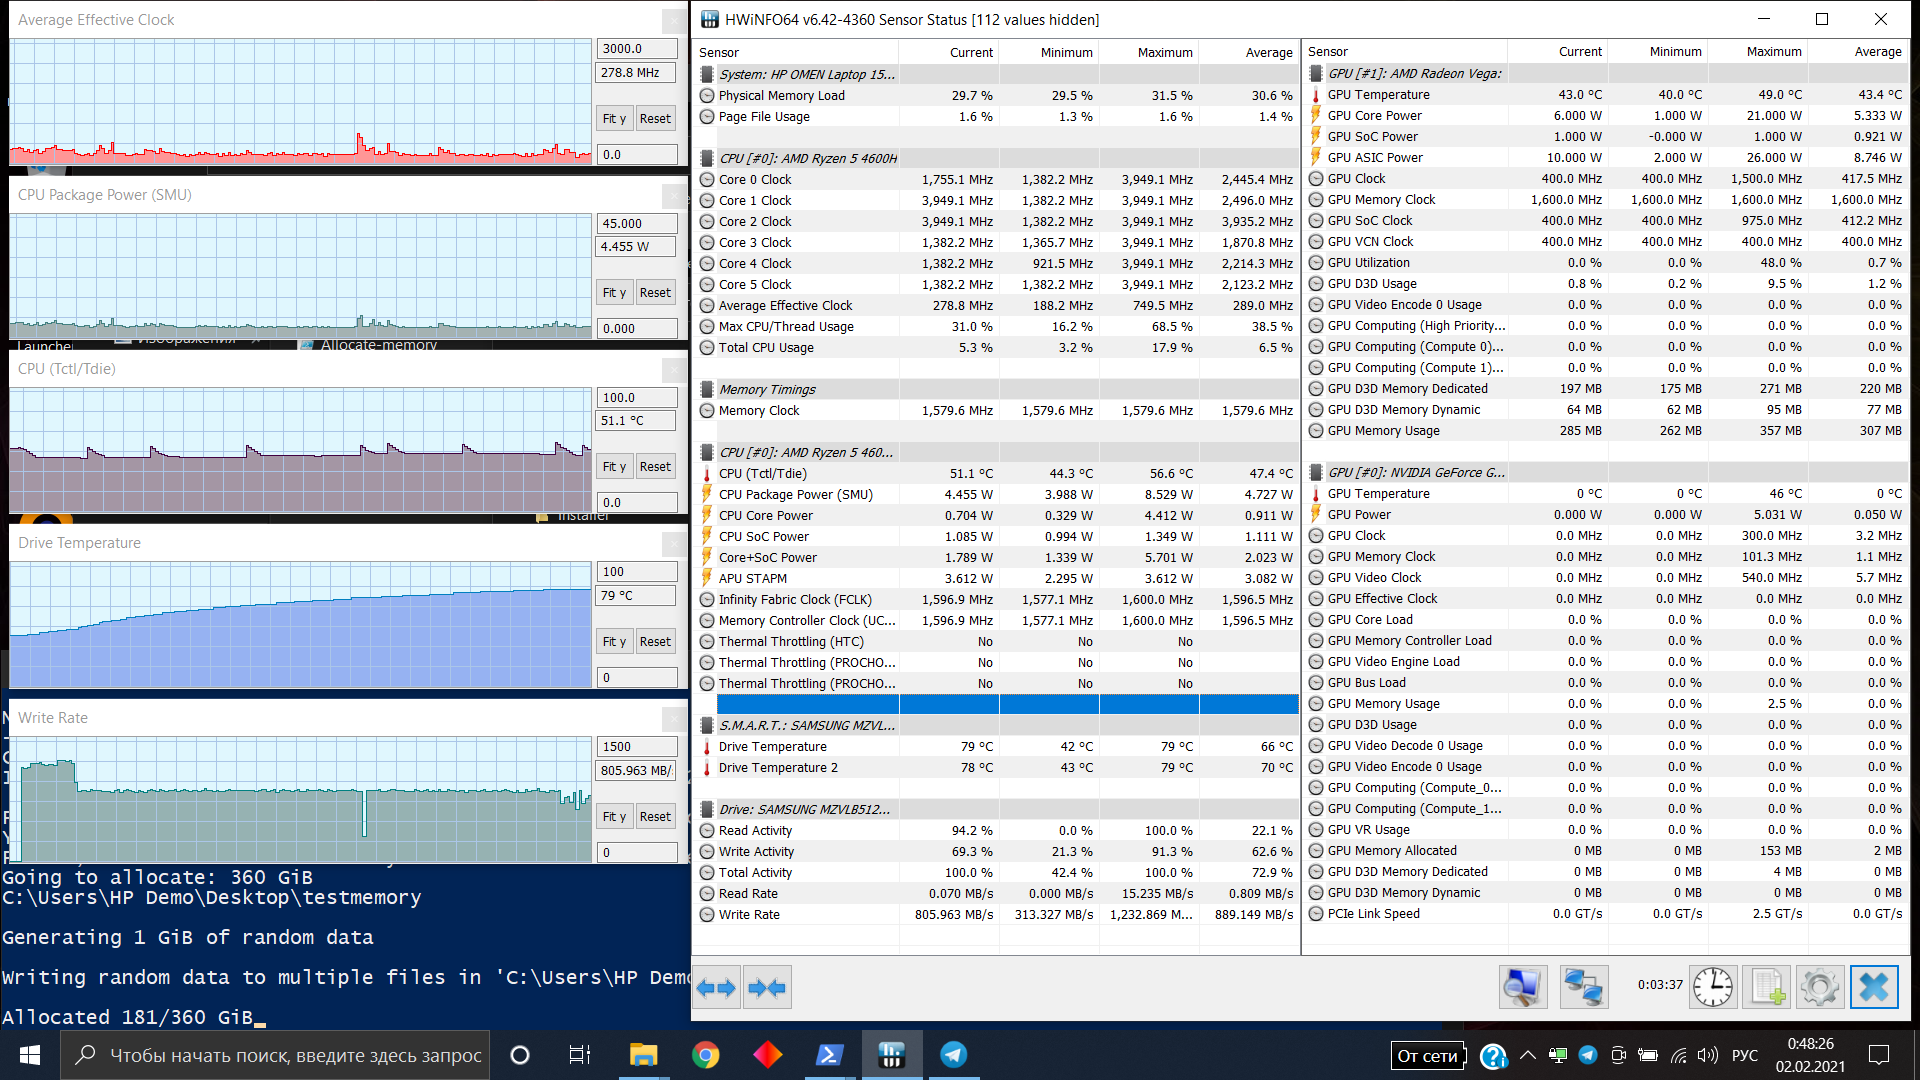
Task: Switch to the PowerShell taskbar window
Action: pyautogui.click(x=830, y=1055)
